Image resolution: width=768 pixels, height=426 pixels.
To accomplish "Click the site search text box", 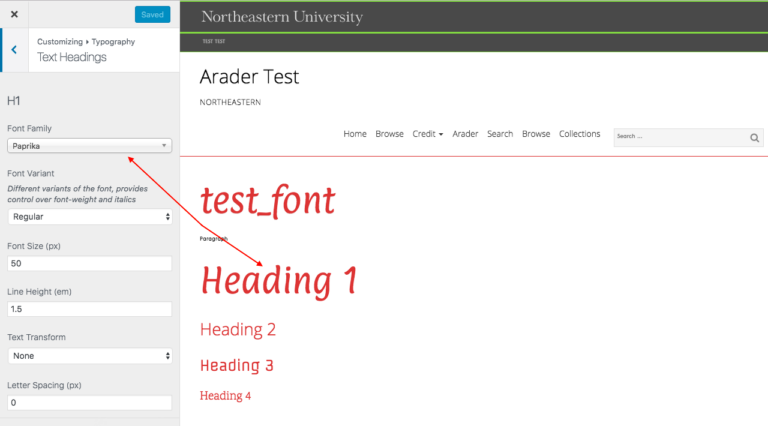I will pos(680,137).
